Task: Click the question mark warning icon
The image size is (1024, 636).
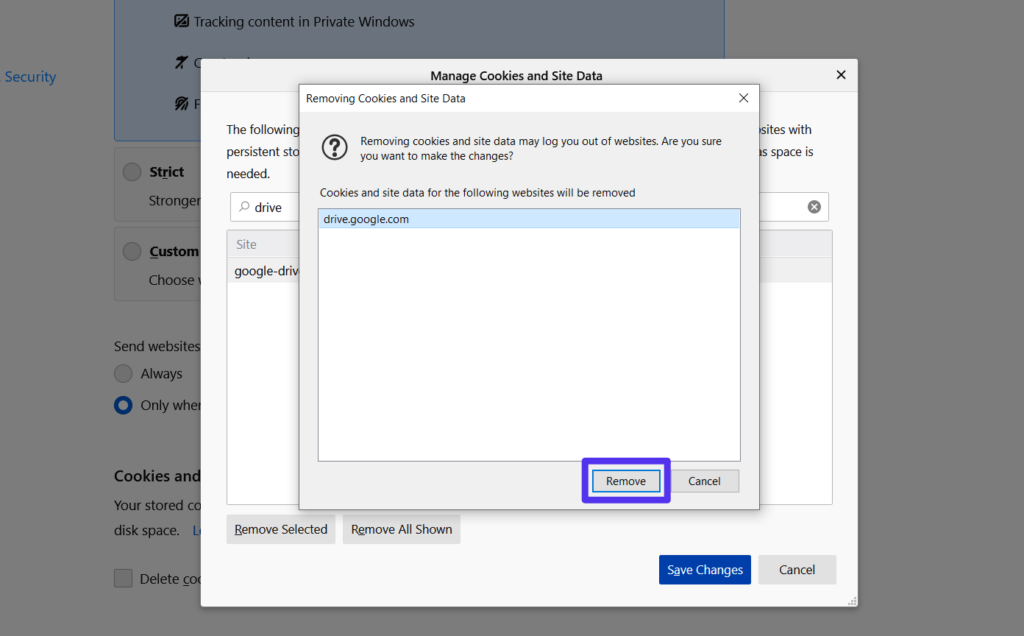Action: pyautogui.click(x=335, y=148)
